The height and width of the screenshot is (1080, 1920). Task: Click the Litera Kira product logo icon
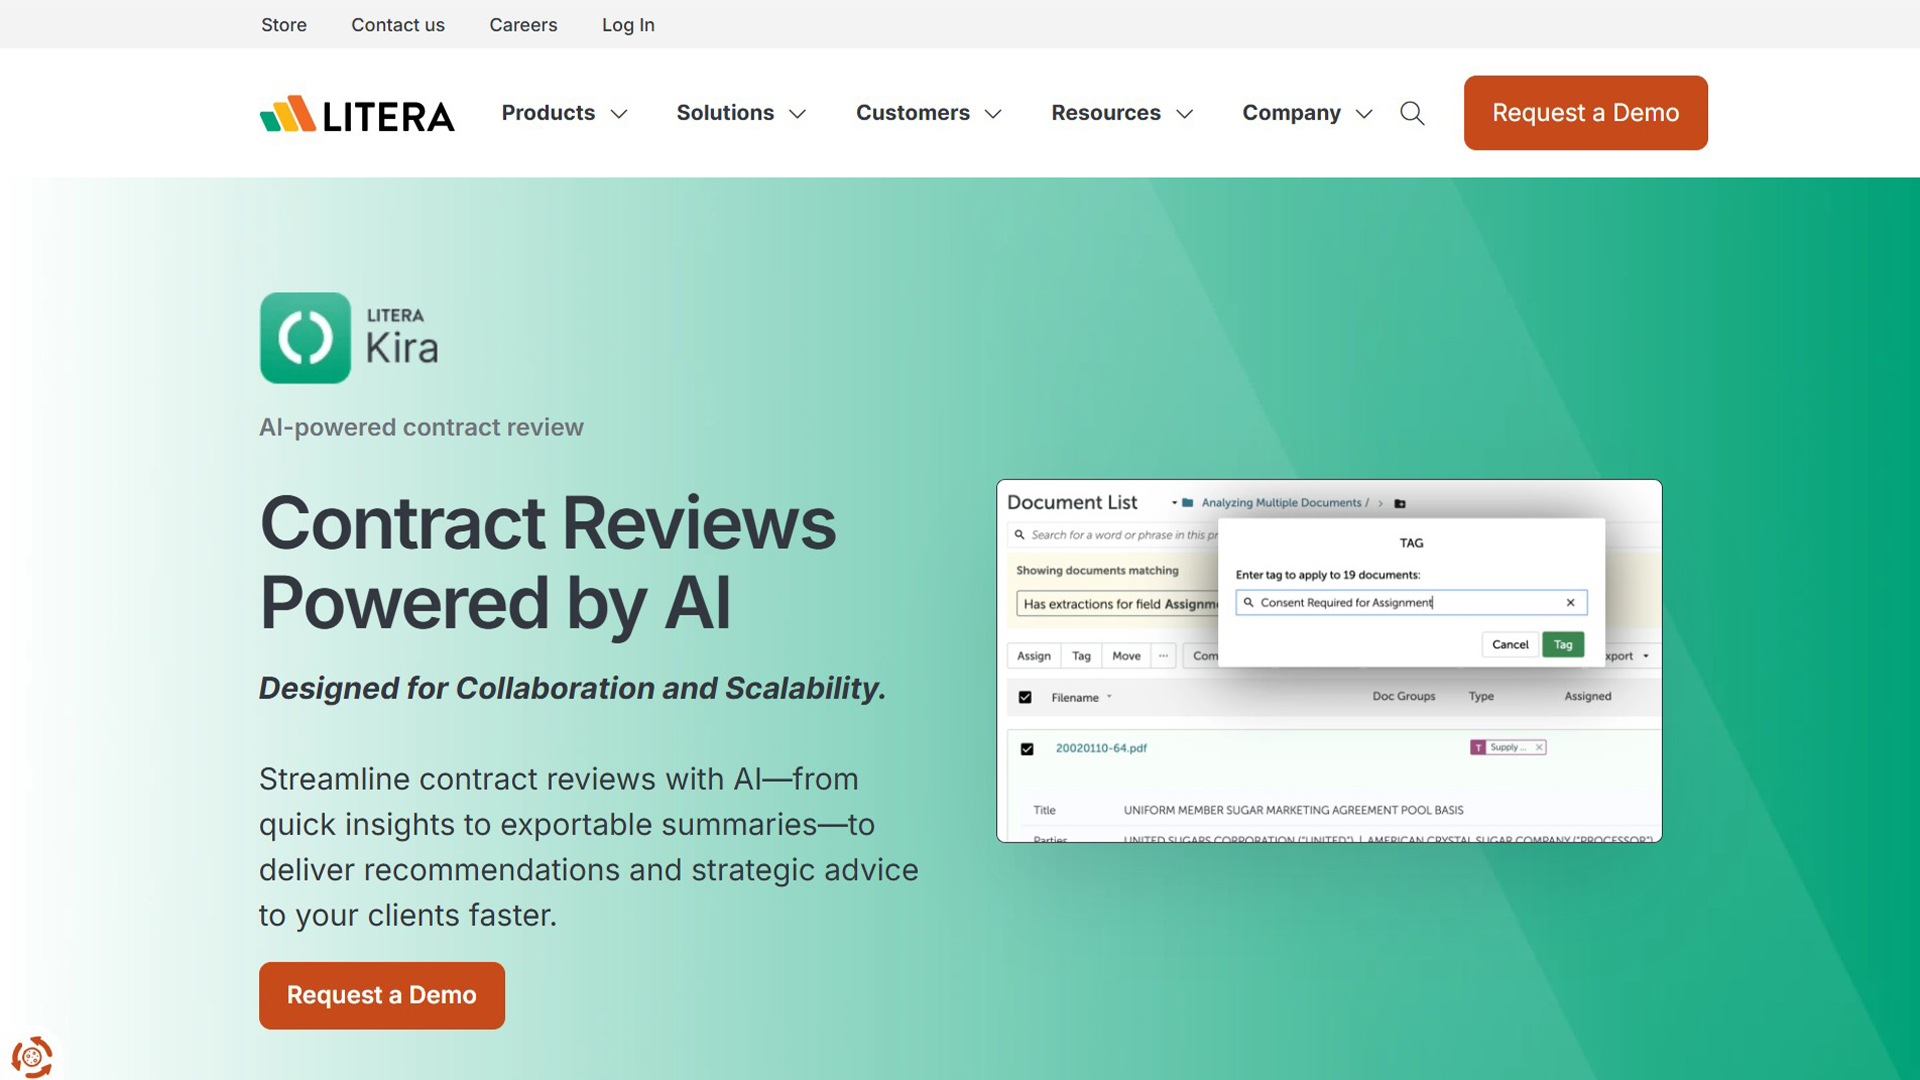coord(305,338)
